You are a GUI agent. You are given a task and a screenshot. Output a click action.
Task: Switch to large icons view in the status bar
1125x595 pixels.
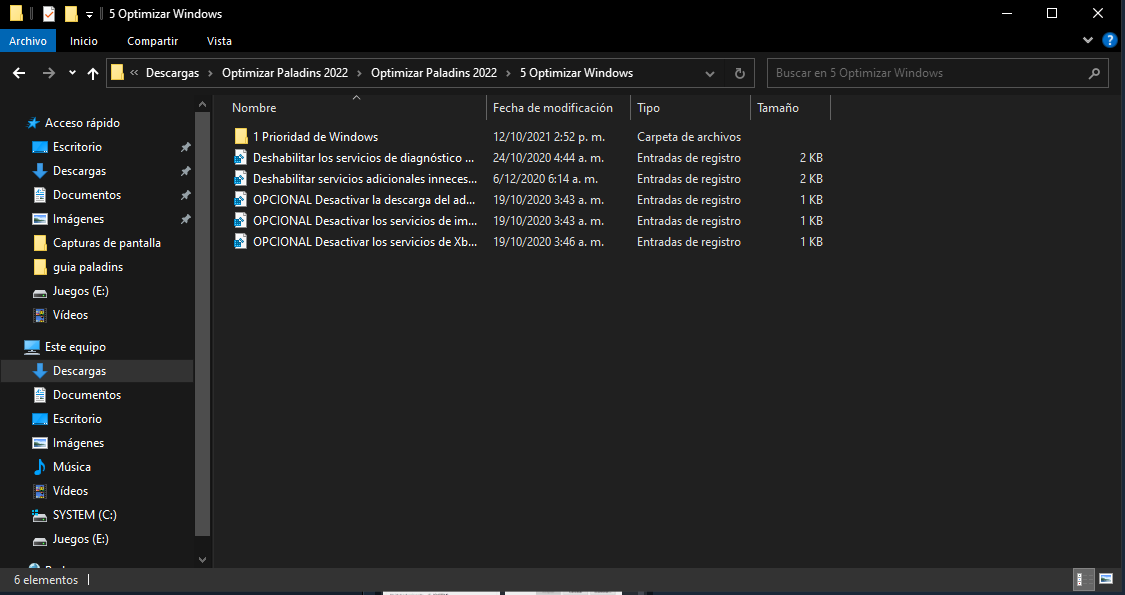pyautogui.click(x=1105, y=579)
